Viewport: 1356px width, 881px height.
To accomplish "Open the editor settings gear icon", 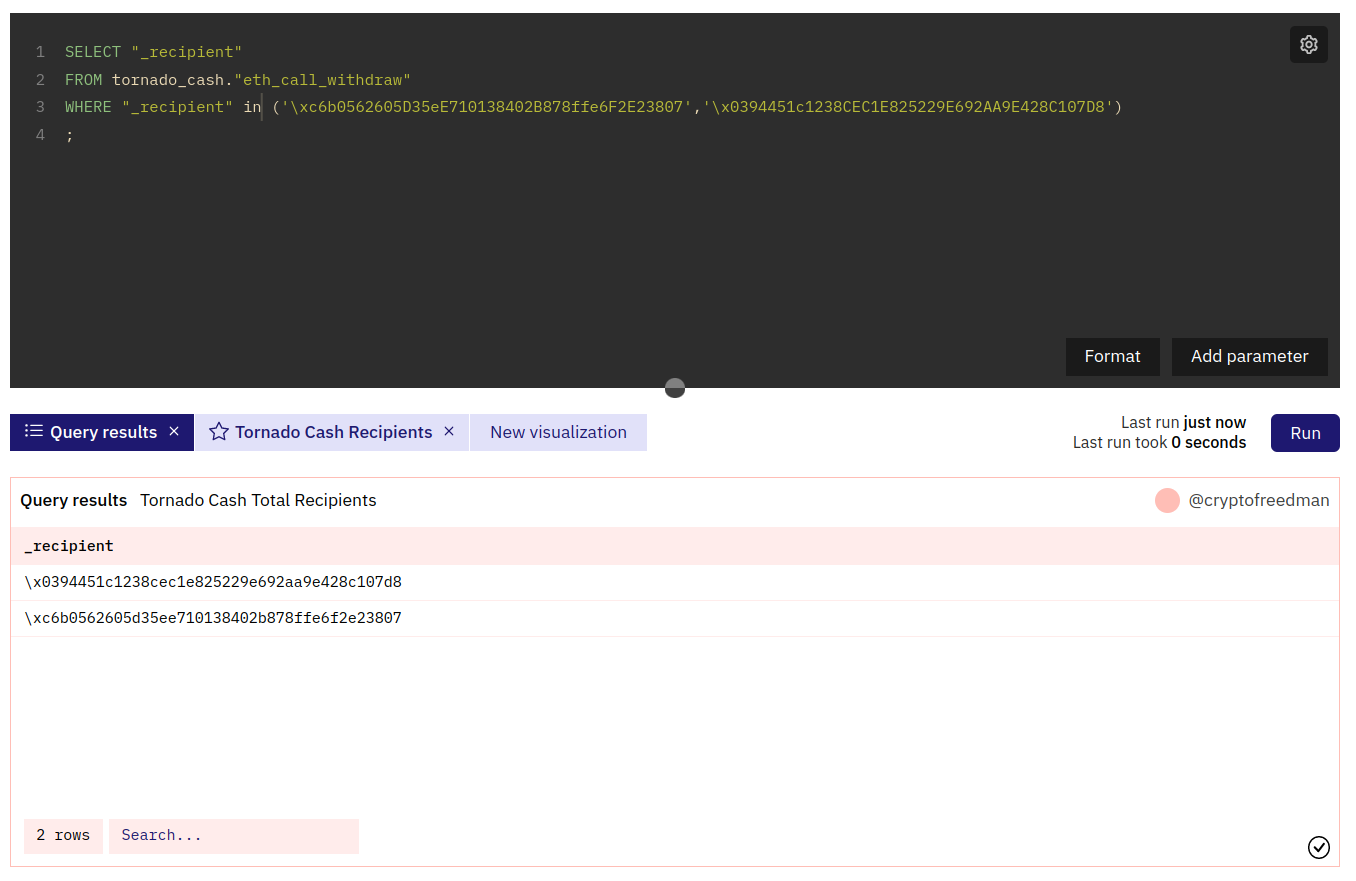I will click(1309, 45).
